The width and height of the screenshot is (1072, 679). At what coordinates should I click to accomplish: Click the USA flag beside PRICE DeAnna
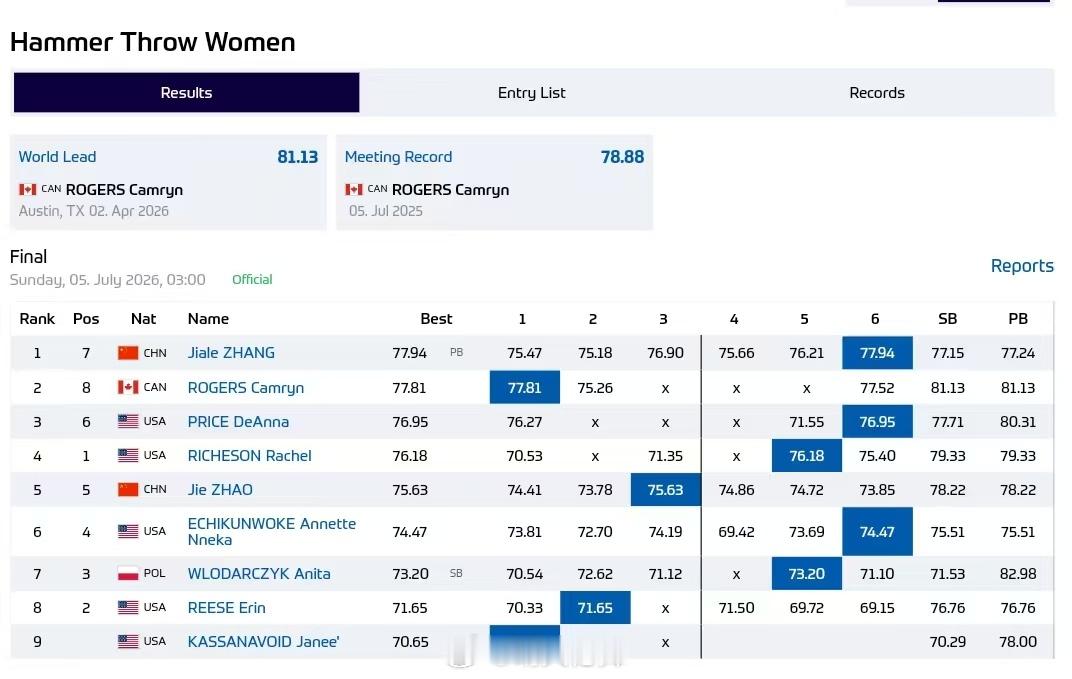pos(128,422)
